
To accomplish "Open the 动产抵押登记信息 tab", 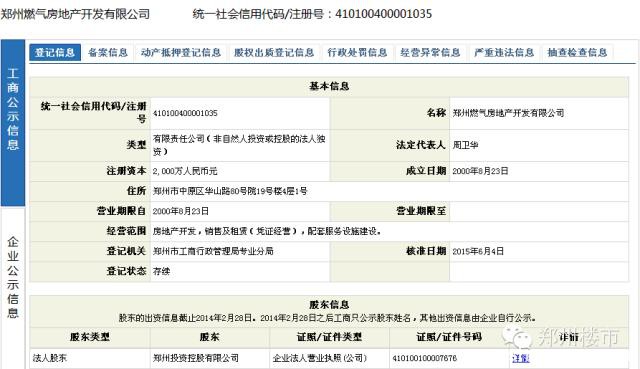I will coord(181,53).
